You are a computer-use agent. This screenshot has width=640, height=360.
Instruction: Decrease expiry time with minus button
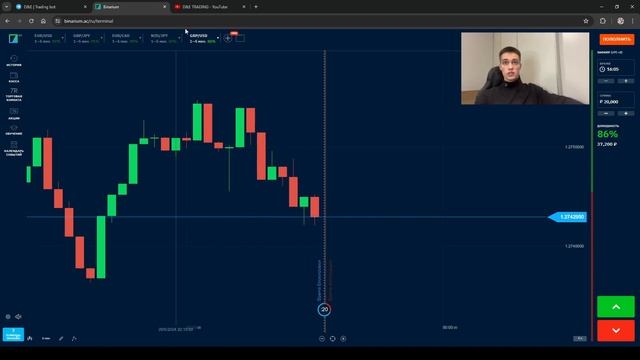pyautogui.click(x=606, y=81)
